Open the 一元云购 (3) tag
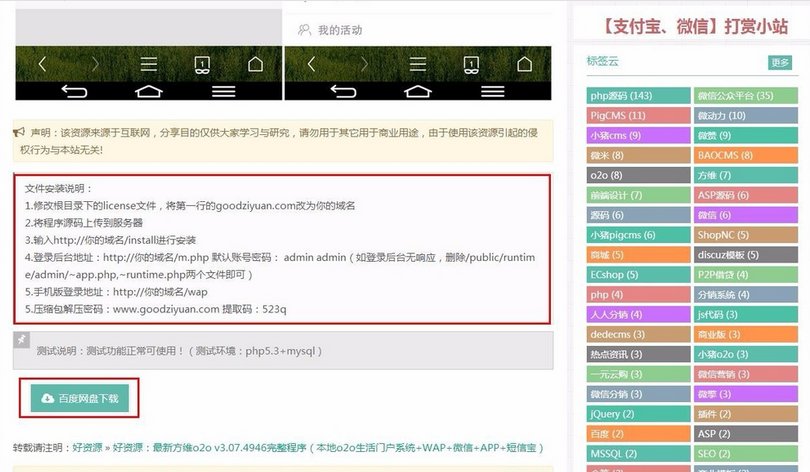 coord(638,374)
